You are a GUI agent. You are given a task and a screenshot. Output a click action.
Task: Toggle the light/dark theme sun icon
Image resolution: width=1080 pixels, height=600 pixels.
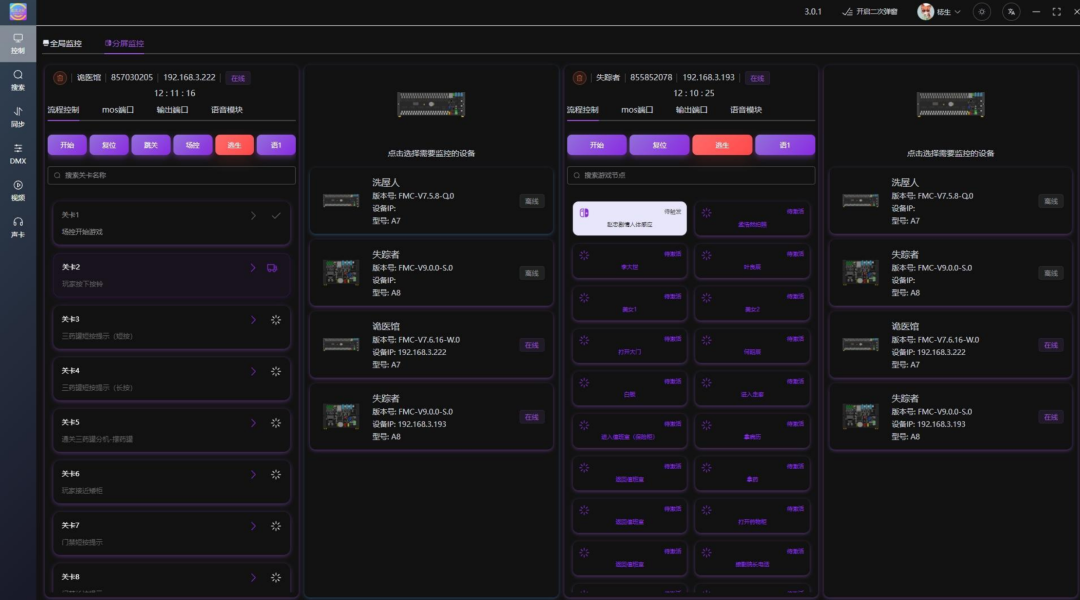982,12
